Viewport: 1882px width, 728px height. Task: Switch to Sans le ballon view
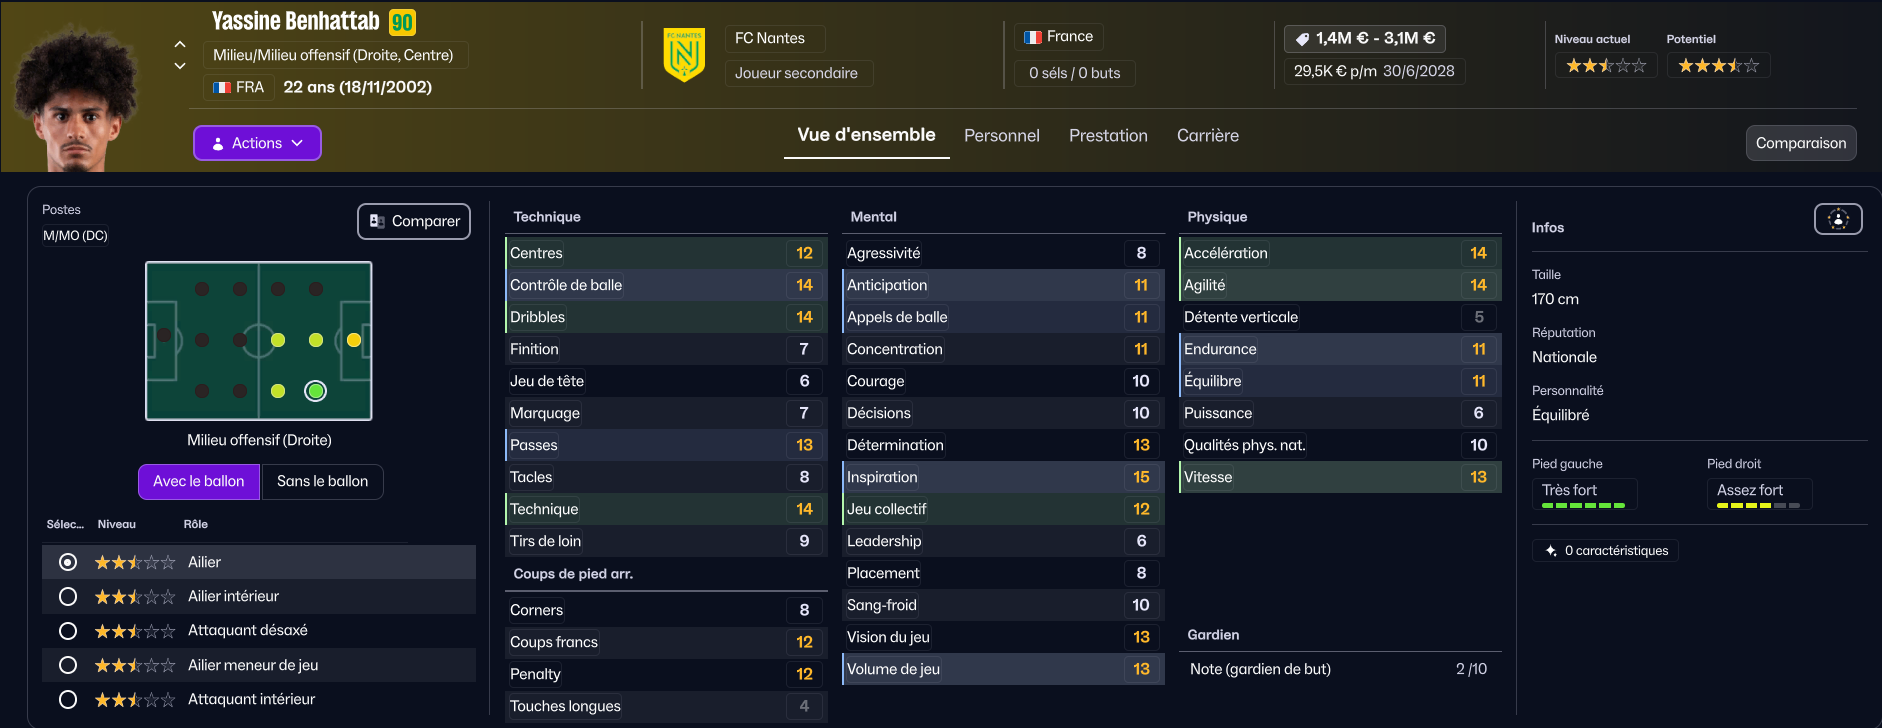tap(322, 482)
